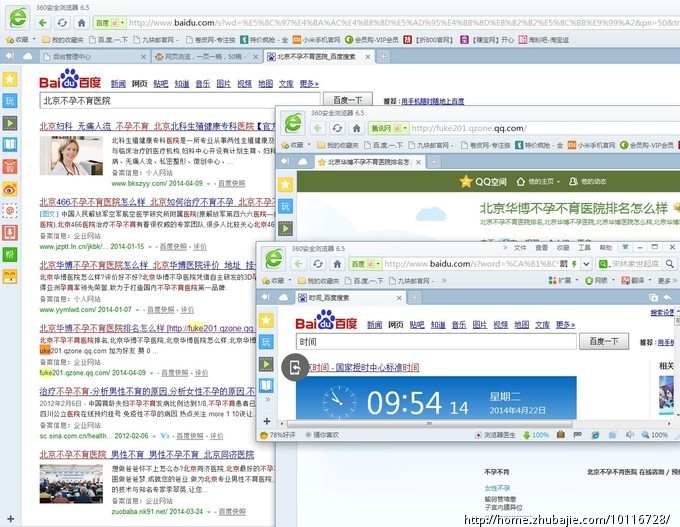Click the floating dark mobile-sync circle icon
The width and height of the screenshot is (680, 527).
click(295, 367)
